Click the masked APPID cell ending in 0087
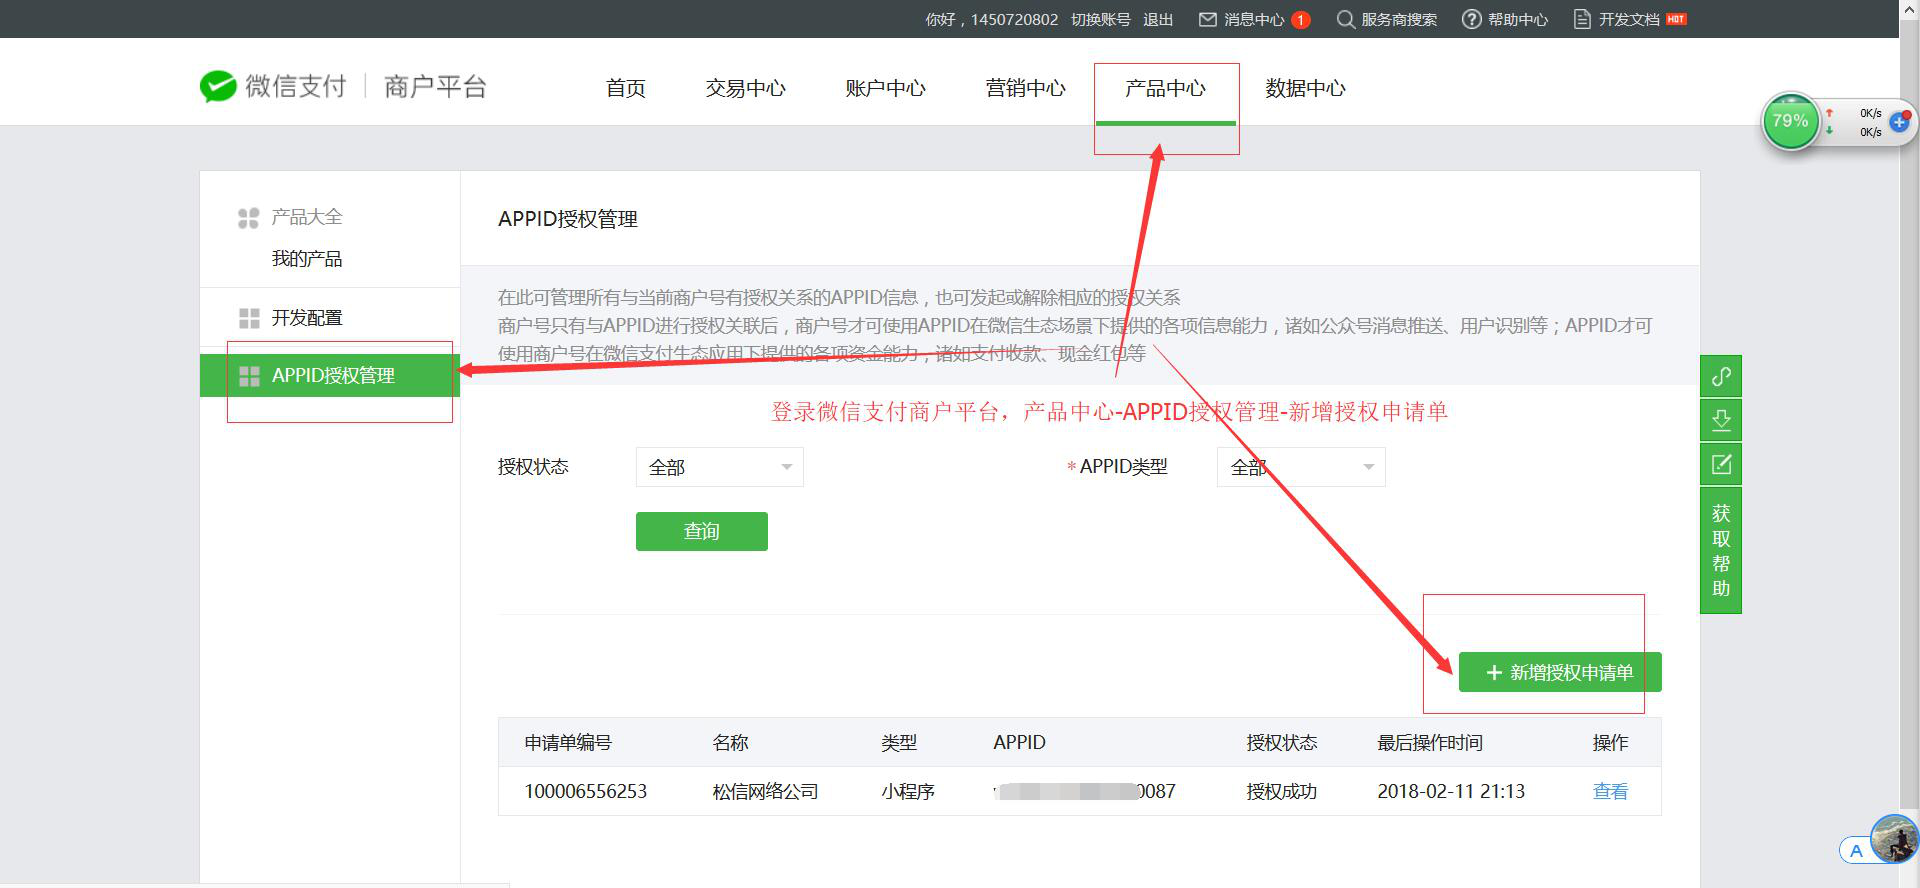The height and width of the screenshot is (888, 1920). (1085, 791)
